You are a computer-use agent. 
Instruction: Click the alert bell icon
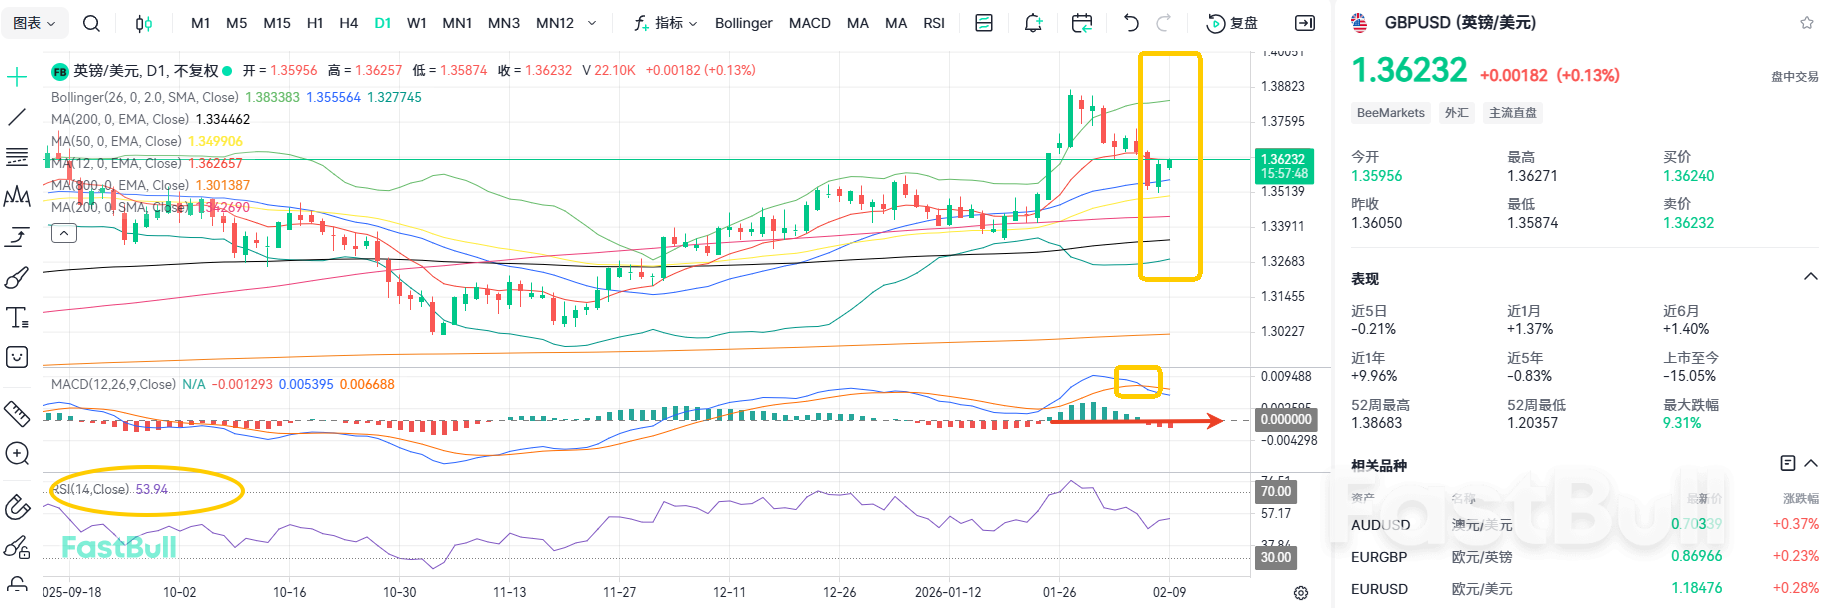click(1033, 23)
